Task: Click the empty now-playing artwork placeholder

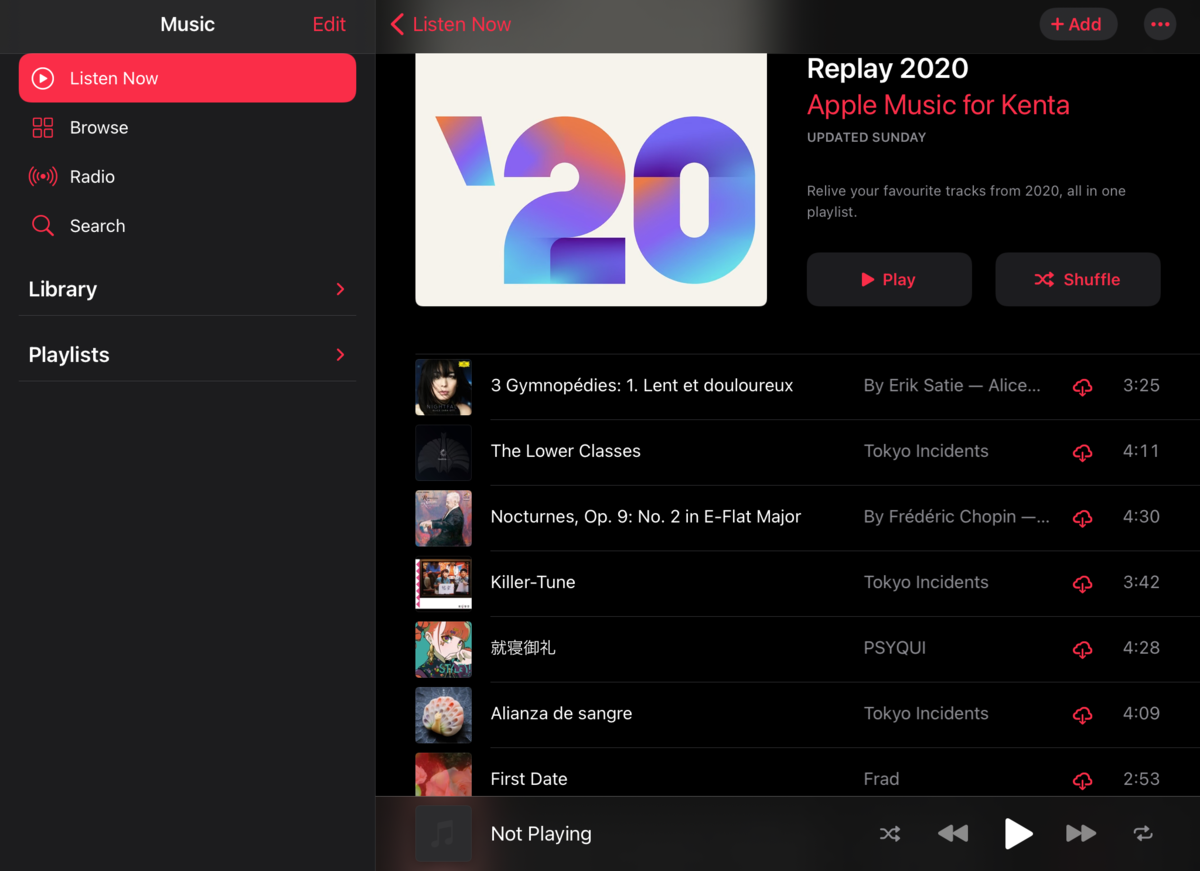Action: pos(443,834)
